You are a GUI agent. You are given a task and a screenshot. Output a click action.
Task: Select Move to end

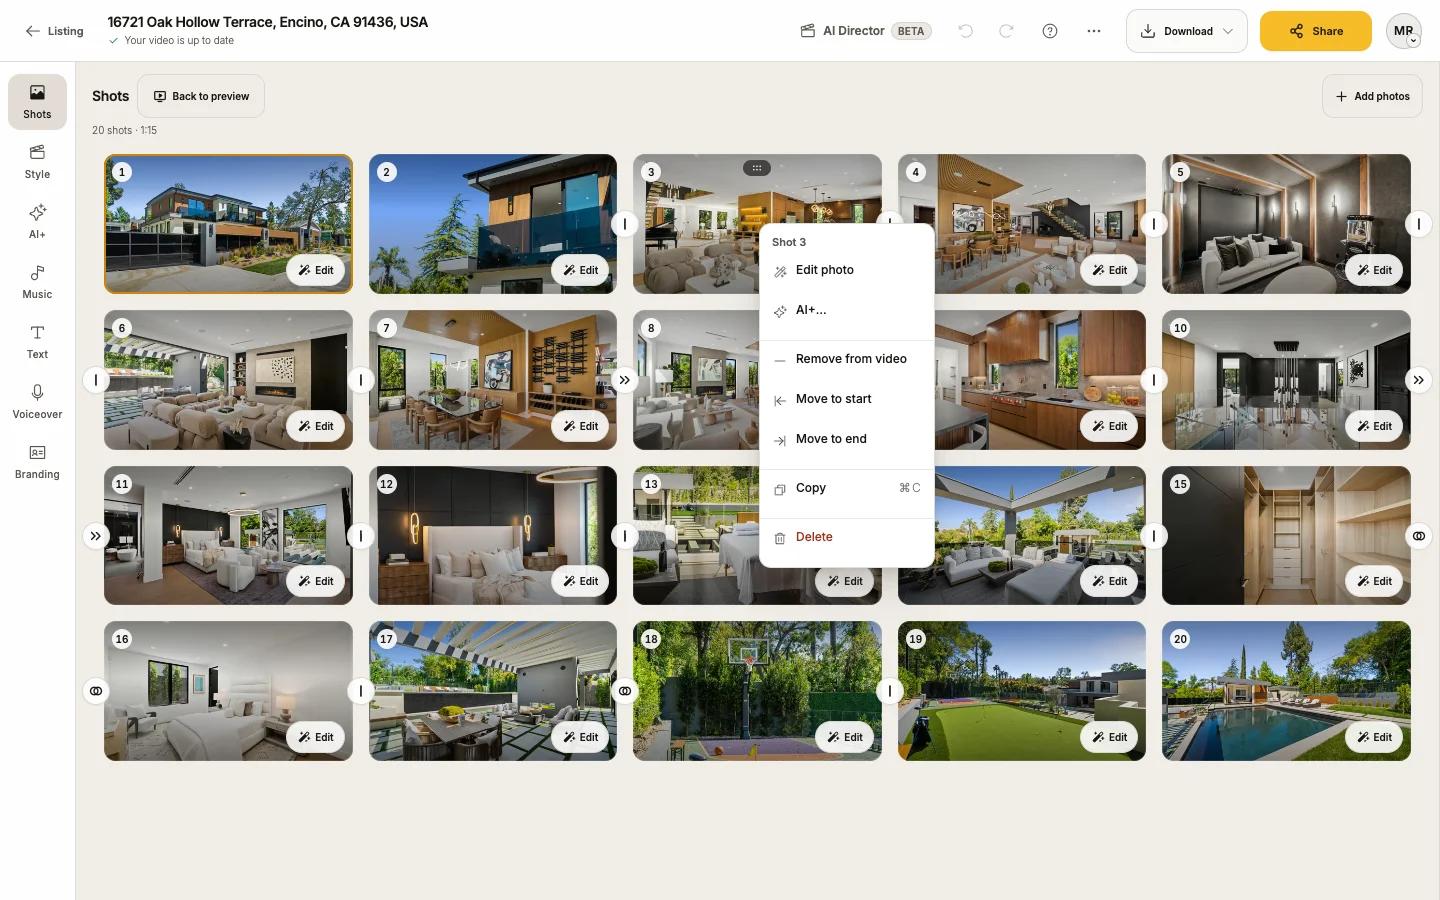(x=847, y=439)
